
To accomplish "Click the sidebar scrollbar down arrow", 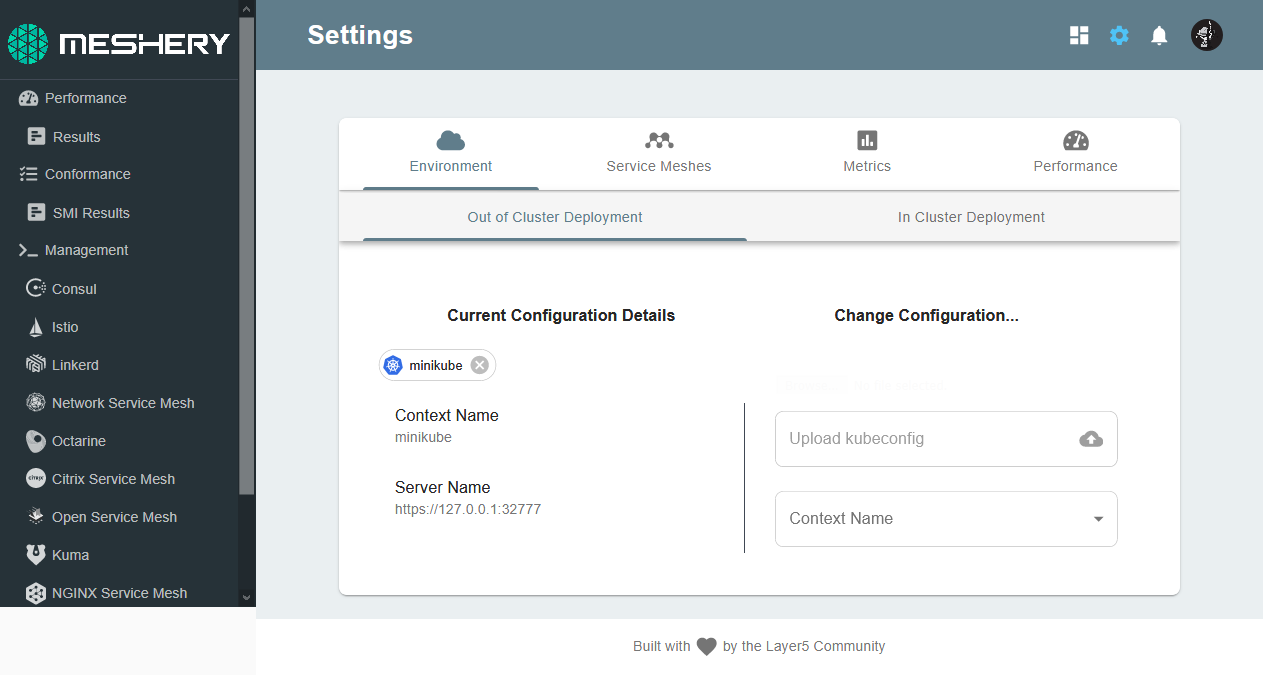I will tap(247, 597).
